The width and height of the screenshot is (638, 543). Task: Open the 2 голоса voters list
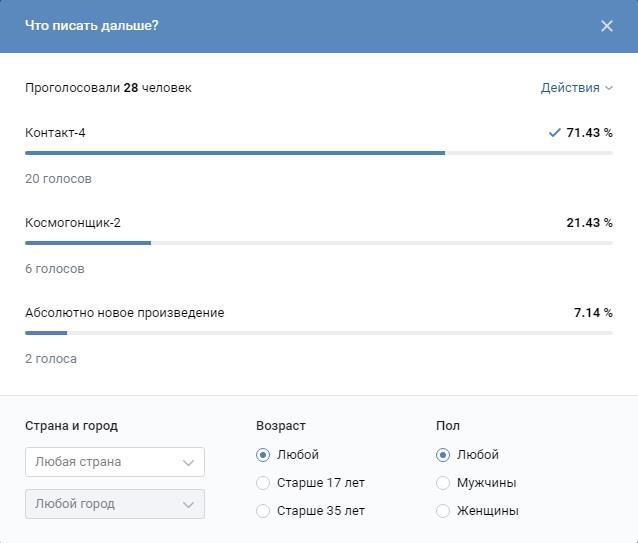pos(51,359)
